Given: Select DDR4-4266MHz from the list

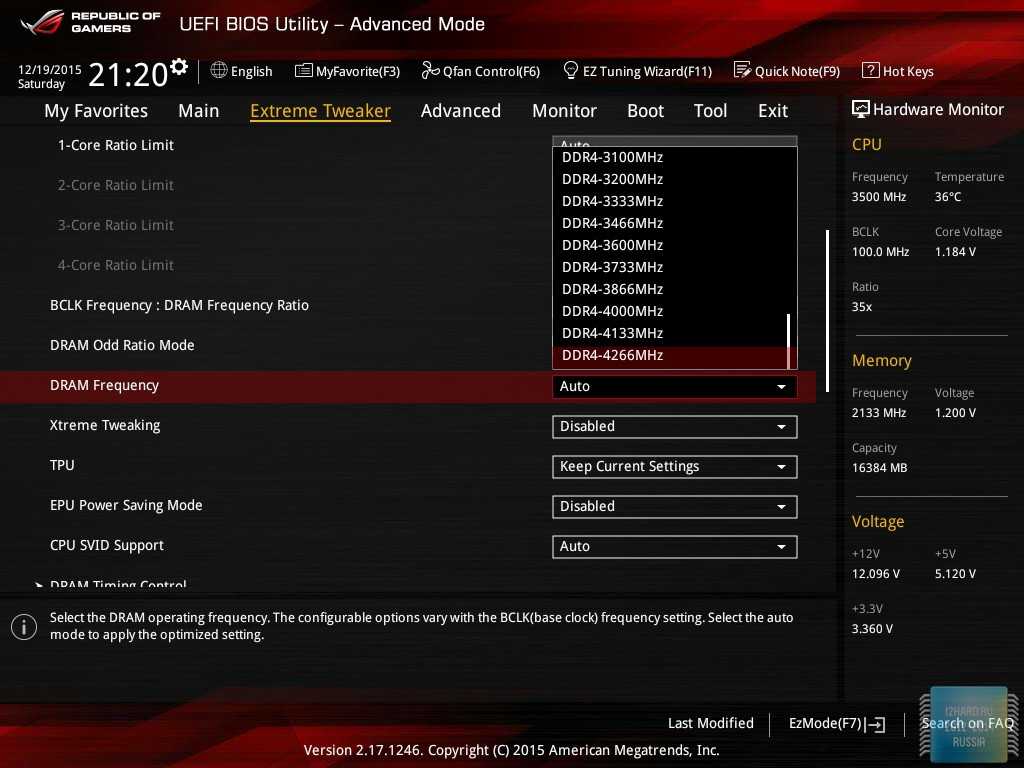Looking at the screenshot, I should (x=612, y=355).
